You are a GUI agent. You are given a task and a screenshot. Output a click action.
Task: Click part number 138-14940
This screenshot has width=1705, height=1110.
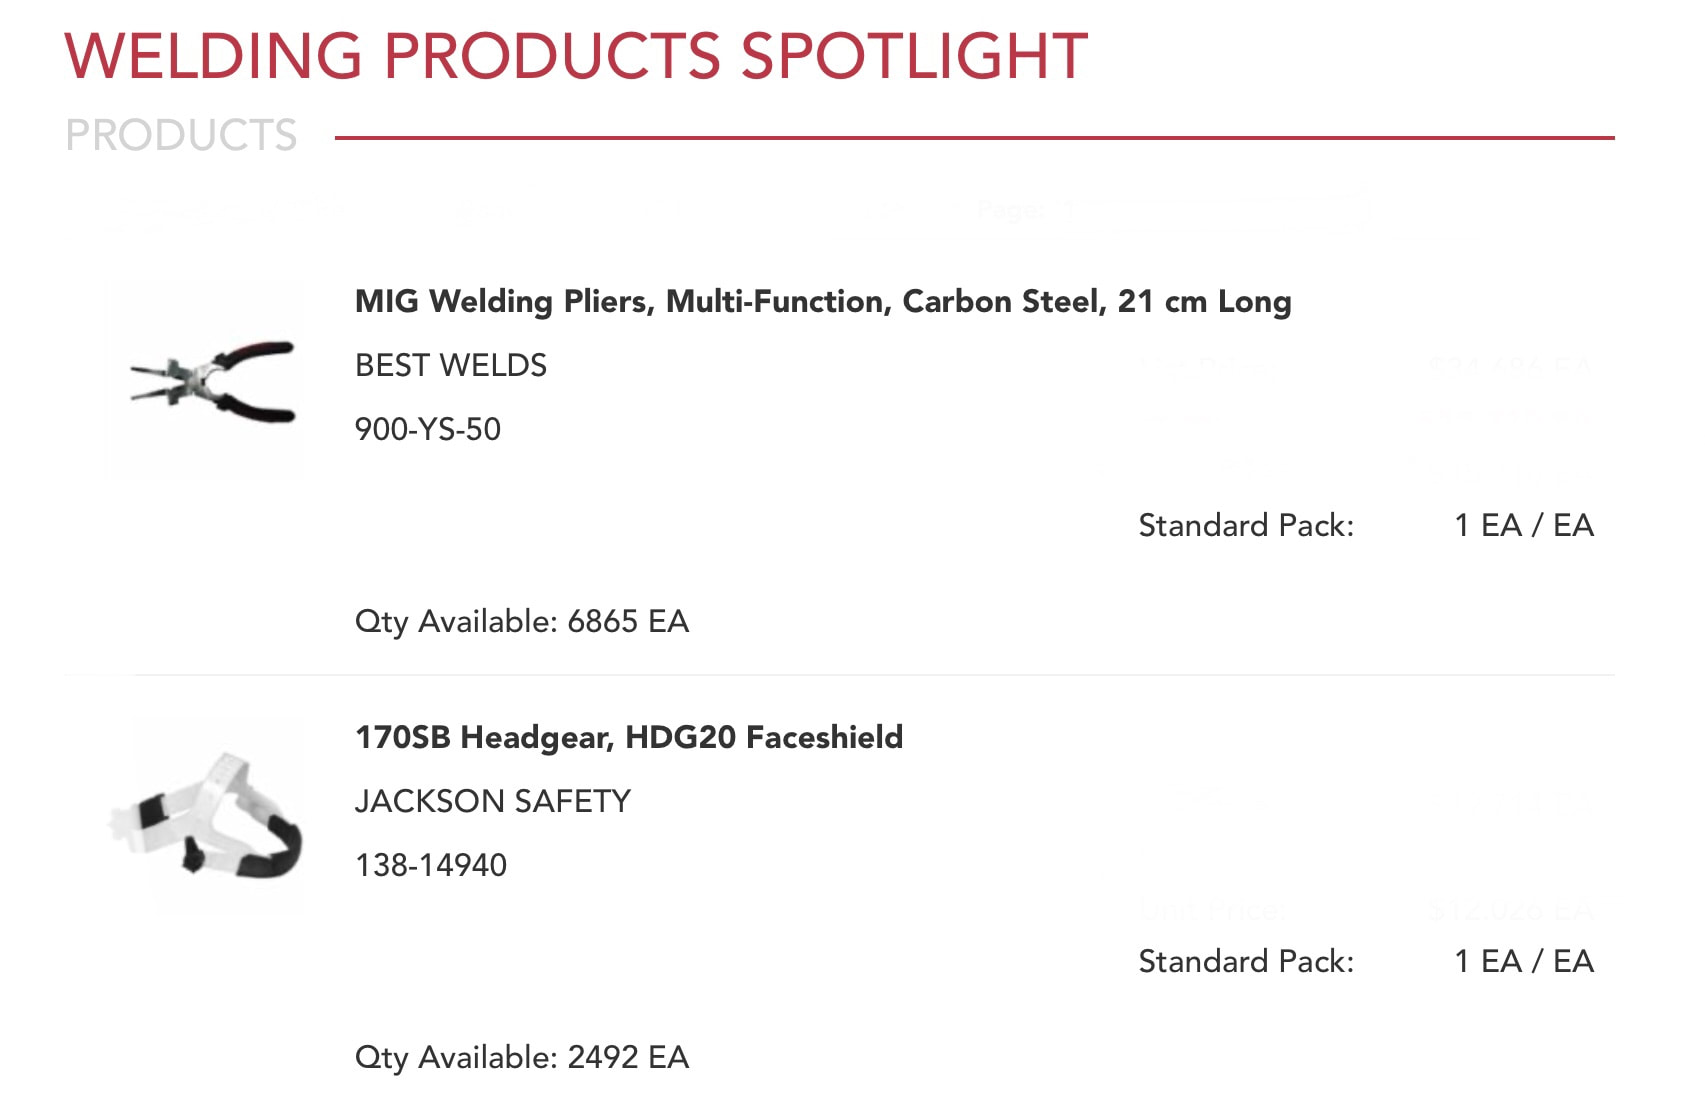click(x=431, y=865)
